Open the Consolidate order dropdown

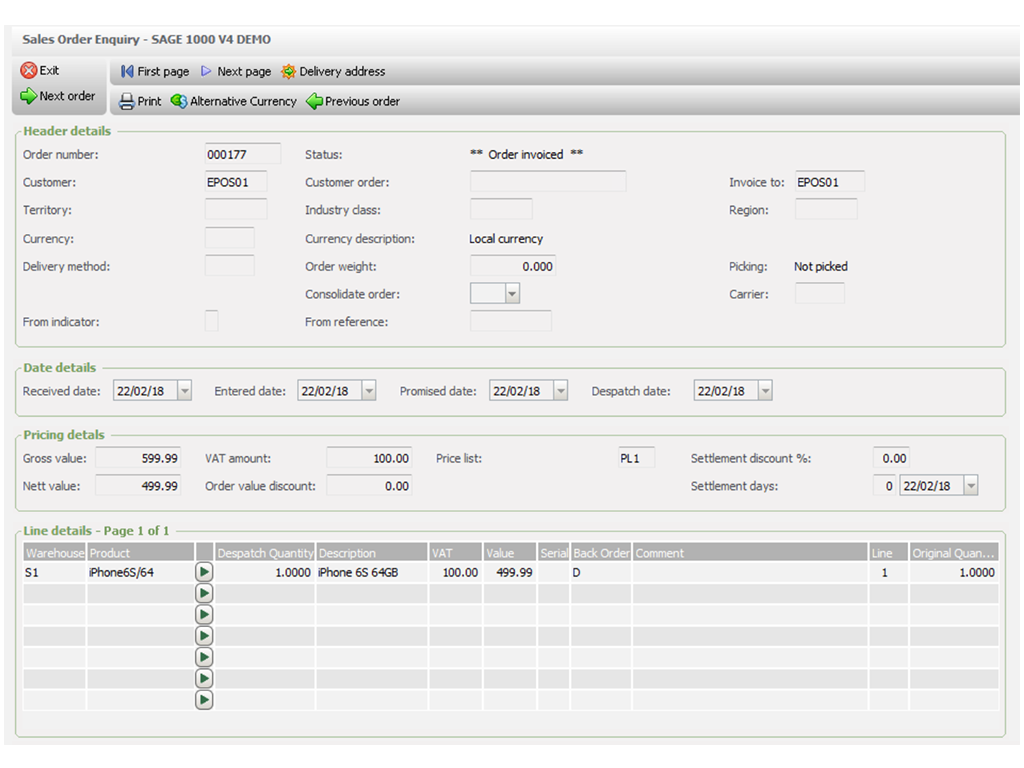[x=512, y=294]
